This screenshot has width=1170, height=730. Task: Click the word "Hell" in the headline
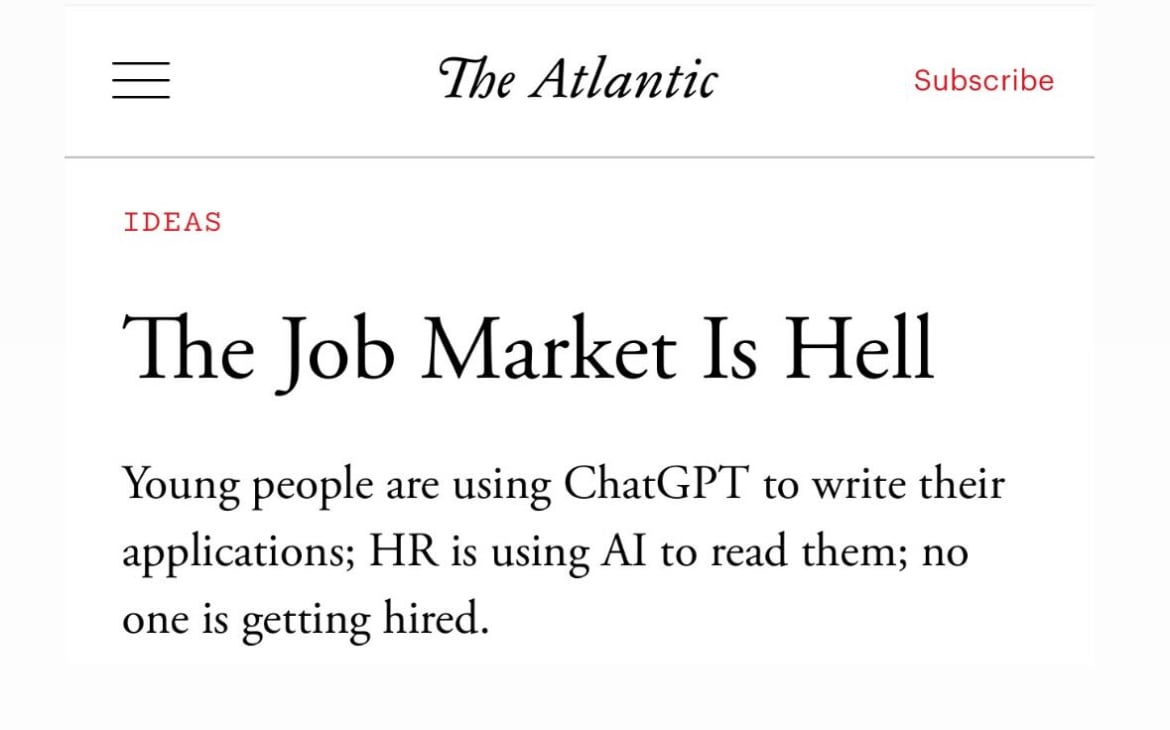click(x=859, y=350)
